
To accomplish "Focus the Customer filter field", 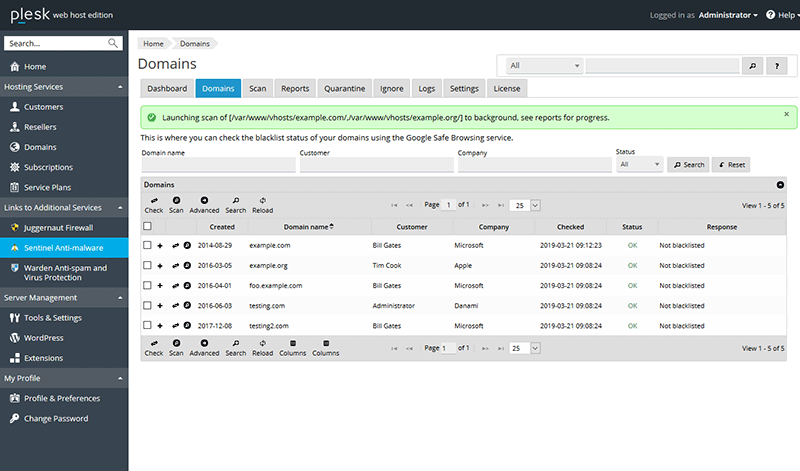I will pyautogui.click(x=377, y=165).
